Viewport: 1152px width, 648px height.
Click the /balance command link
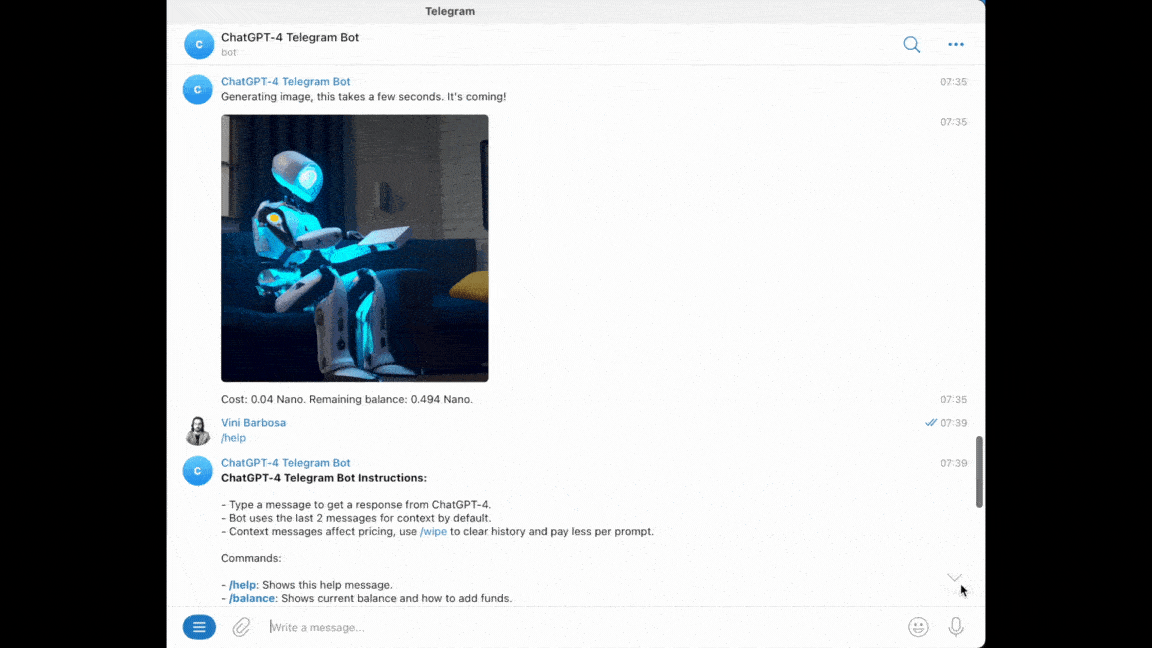(251, 598)
